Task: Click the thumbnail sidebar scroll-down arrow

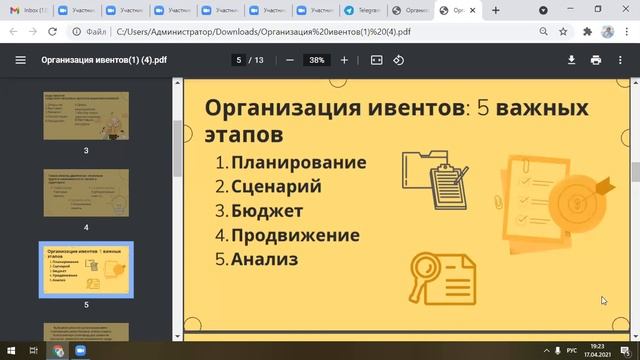Action: (177, 336)
